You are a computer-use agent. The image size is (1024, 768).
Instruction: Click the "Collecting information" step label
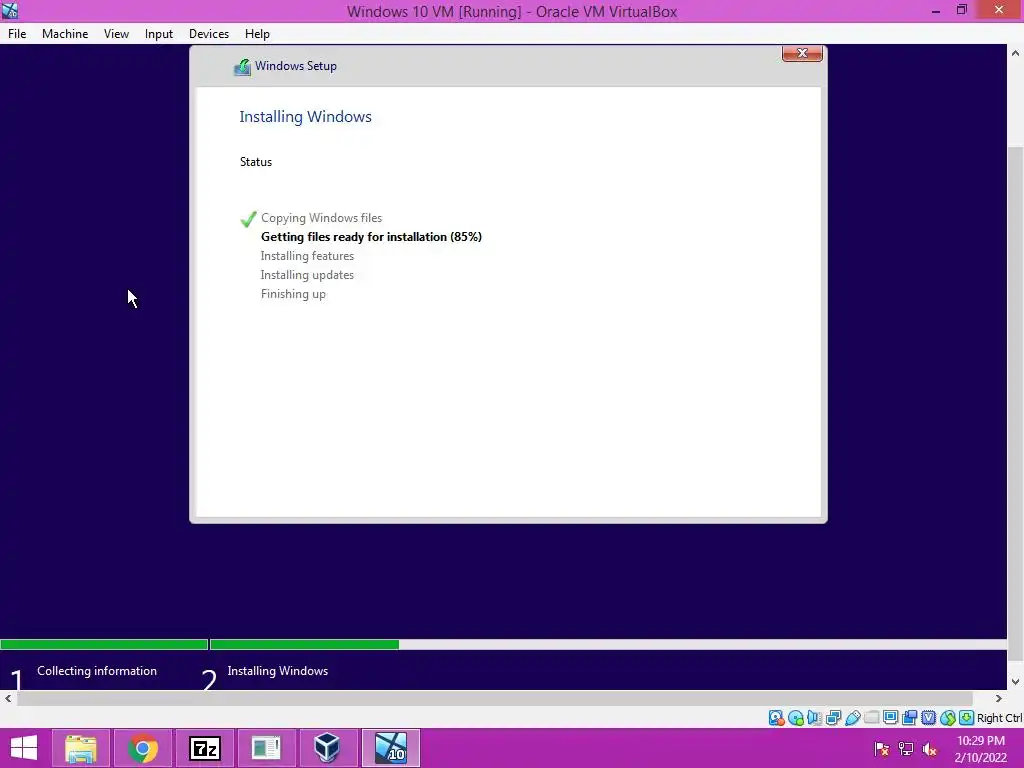[x=97, y=671]
